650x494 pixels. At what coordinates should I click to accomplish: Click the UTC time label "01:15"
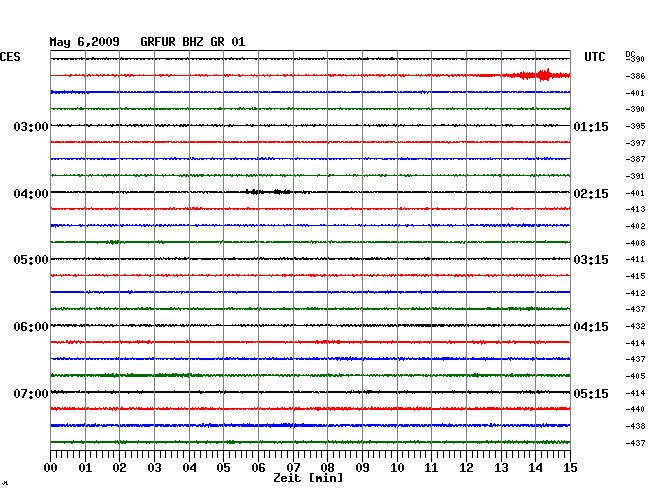(x=591, y=126)
